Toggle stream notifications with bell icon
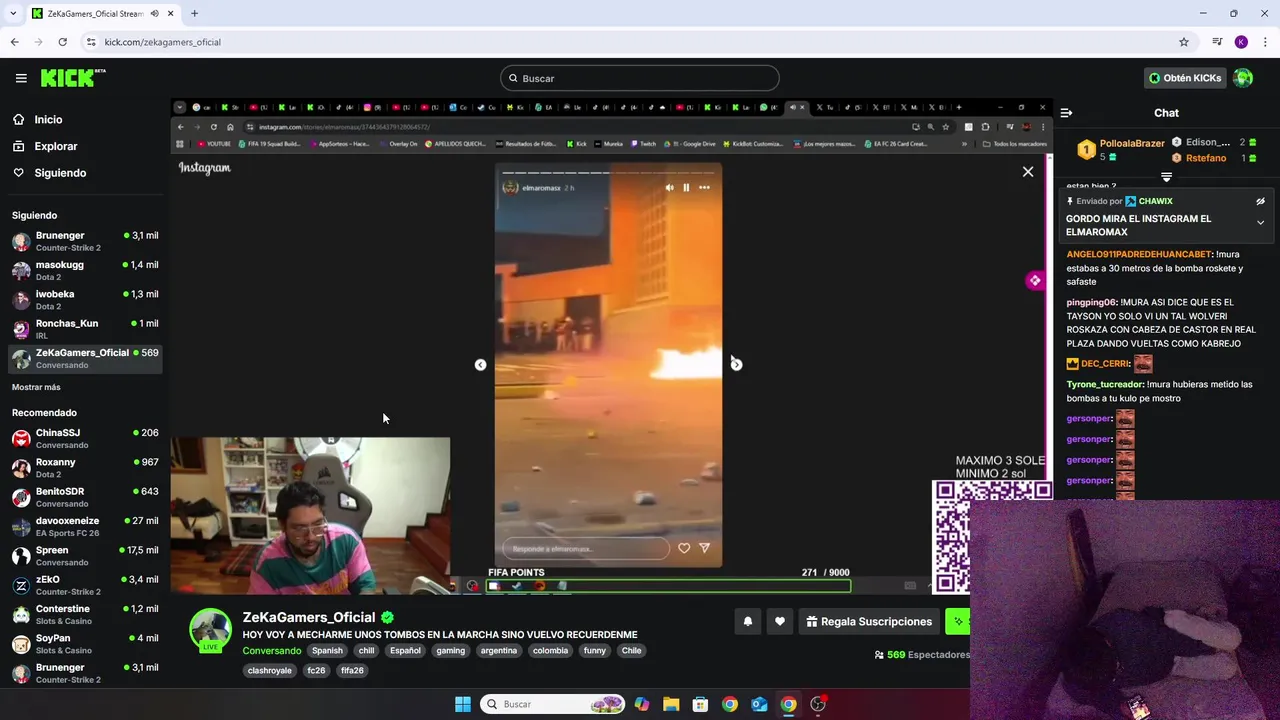Image resolution: width=1280 pixels, height=720 pixels. 747,621
